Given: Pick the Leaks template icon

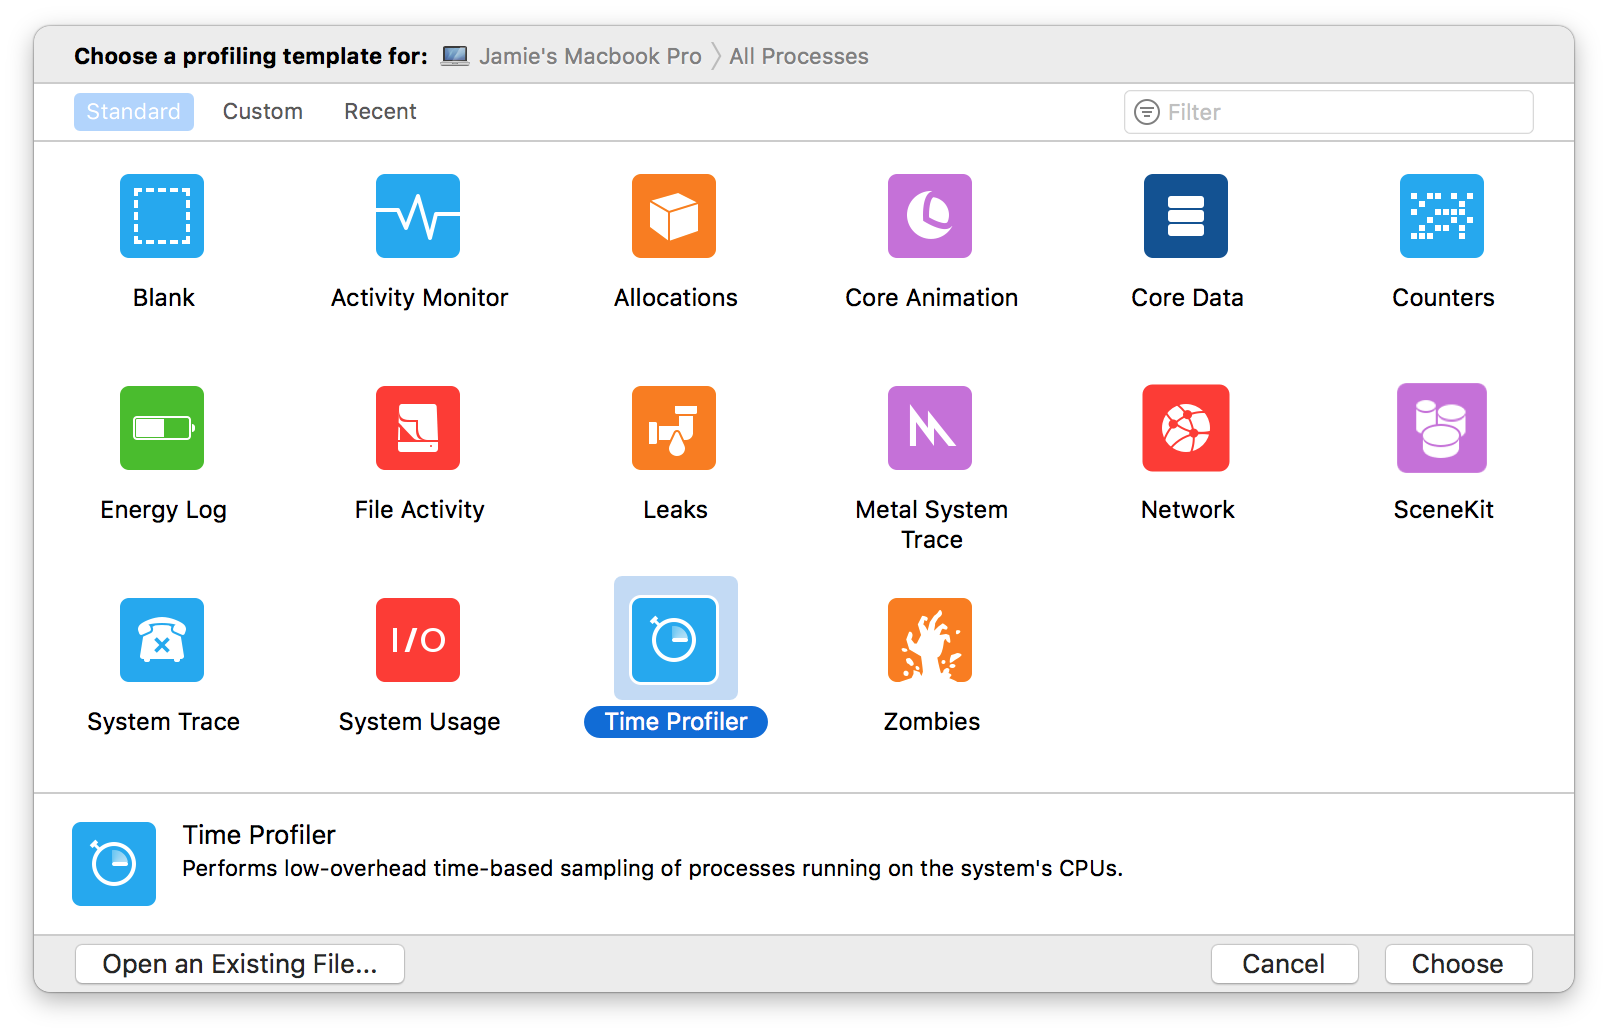Looking at the screenshot, I should (674, 428).
